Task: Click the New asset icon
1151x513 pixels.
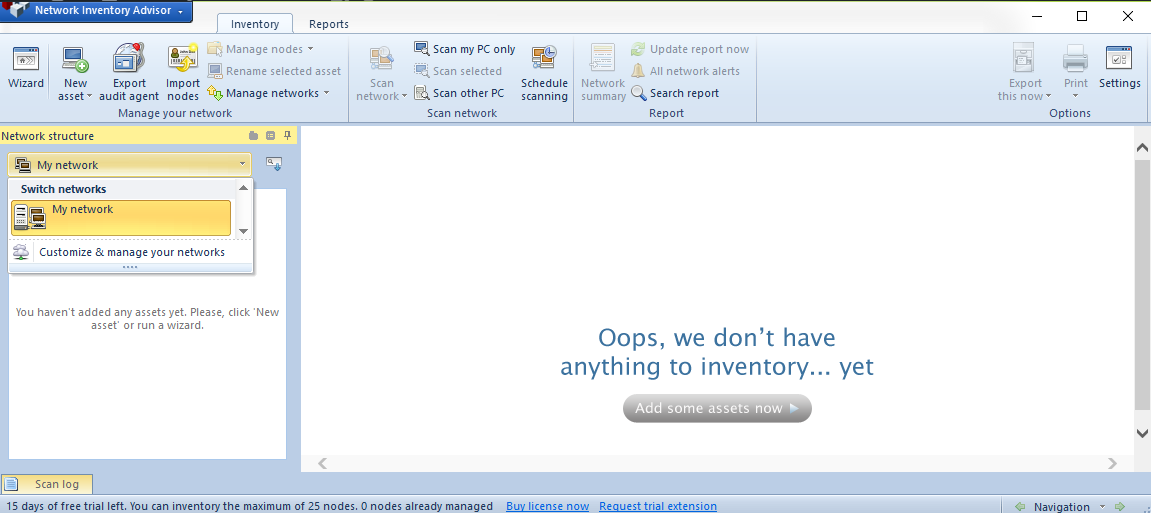Action: pos(75,59)
